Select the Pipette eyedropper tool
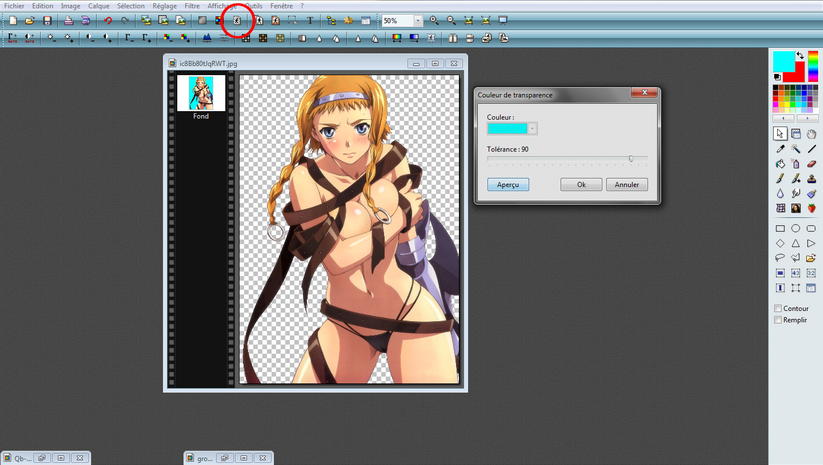Screen dimensions: 823x465 tap(780, 149)
